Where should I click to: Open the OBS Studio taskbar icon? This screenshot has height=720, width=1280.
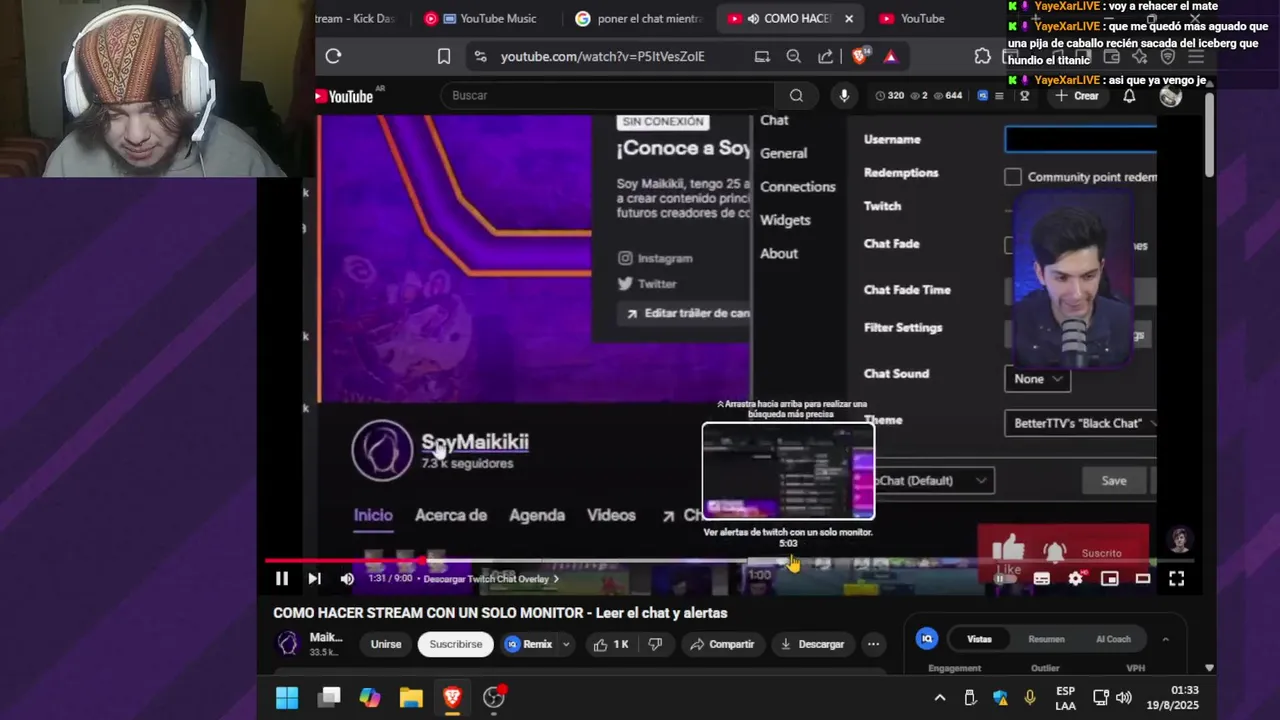click(494, 698)
